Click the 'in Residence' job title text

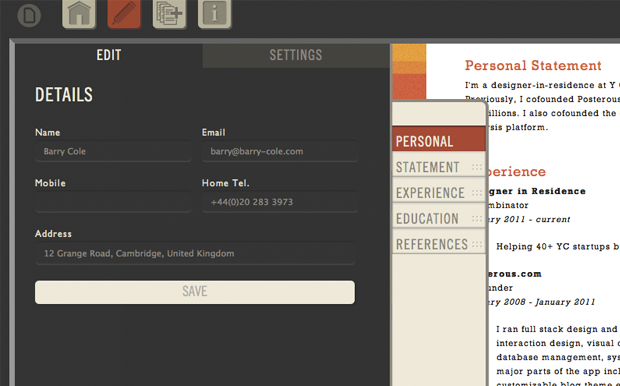click(x=552, y=191)
